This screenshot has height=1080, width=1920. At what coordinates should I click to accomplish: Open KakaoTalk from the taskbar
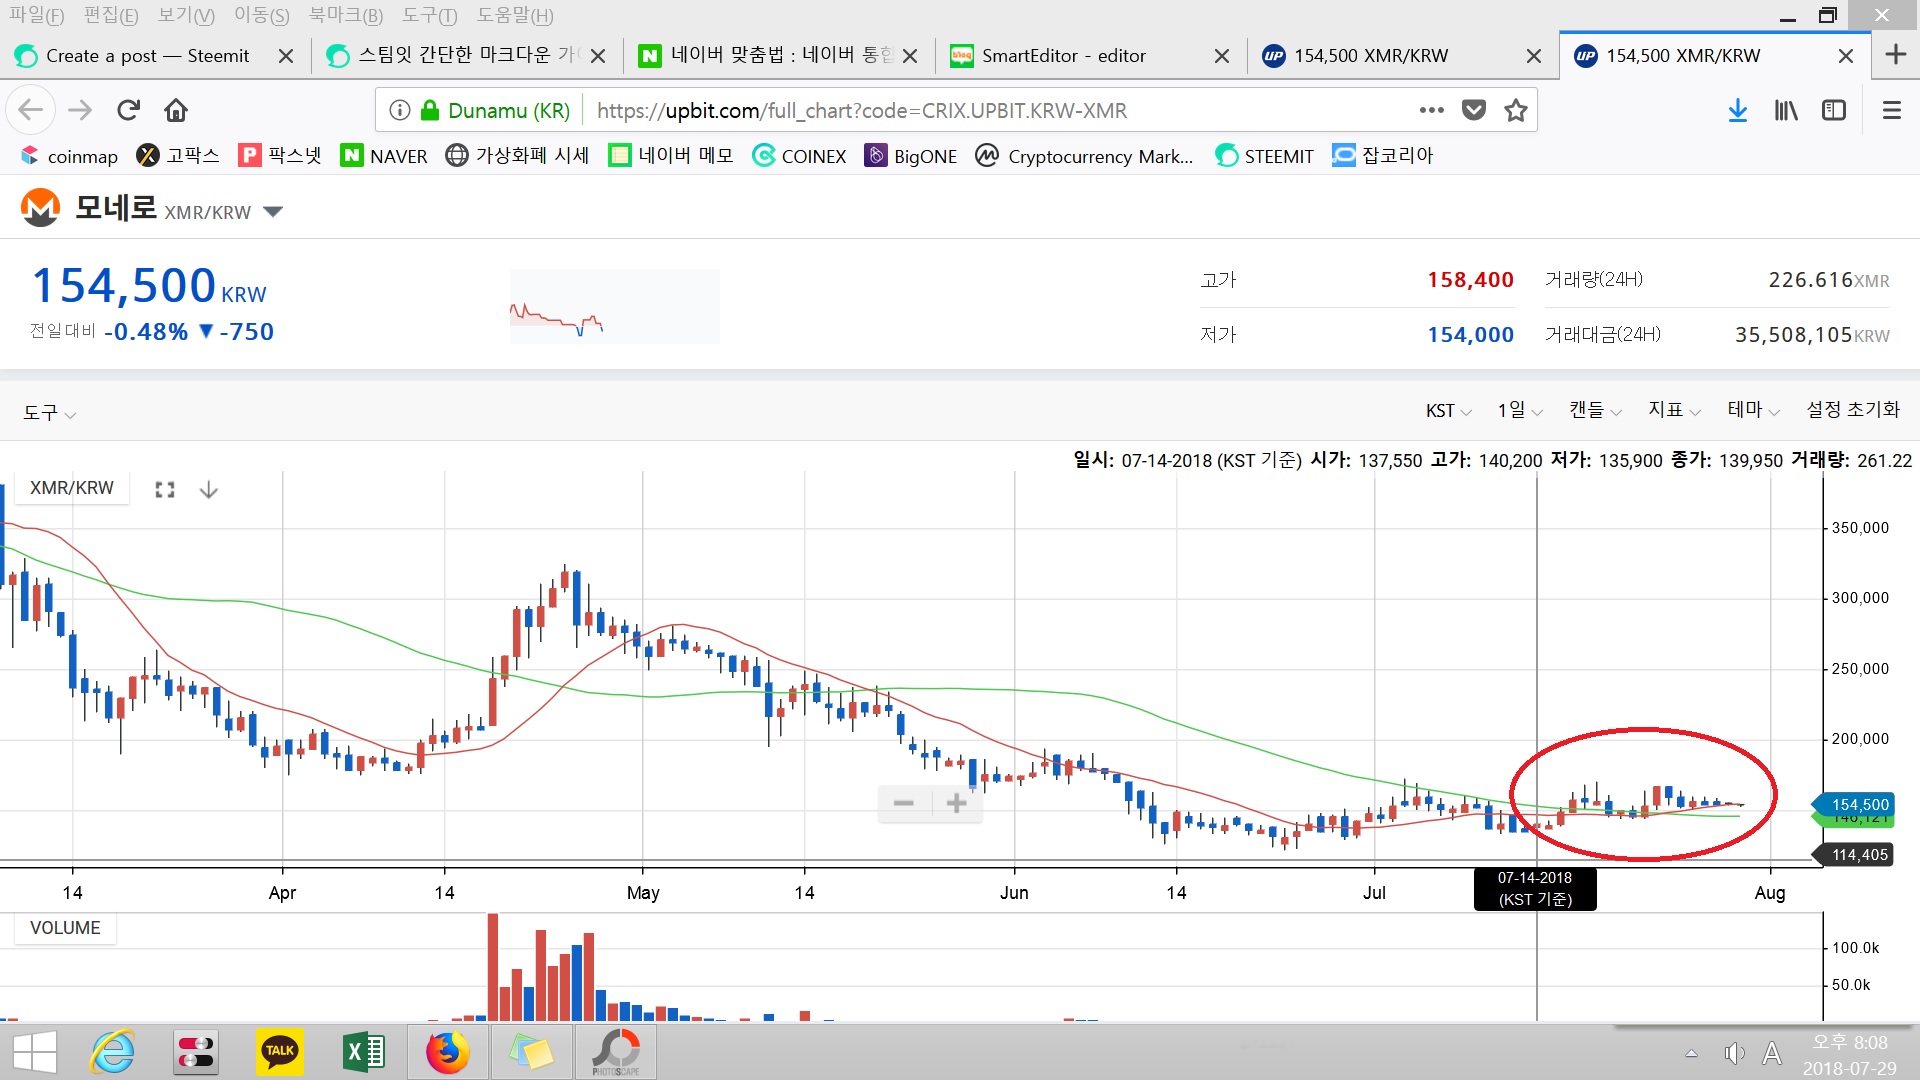click(x=279, y=1051)
